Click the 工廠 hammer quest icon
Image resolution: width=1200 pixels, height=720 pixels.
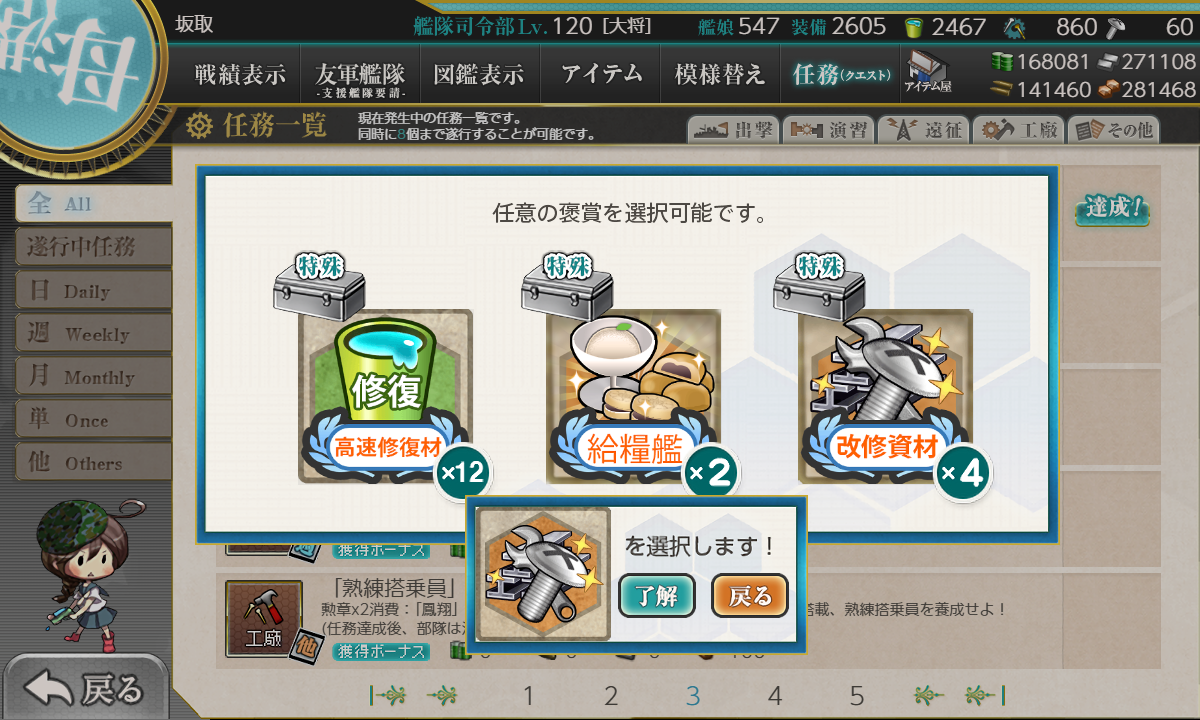[x=263, y=617]
